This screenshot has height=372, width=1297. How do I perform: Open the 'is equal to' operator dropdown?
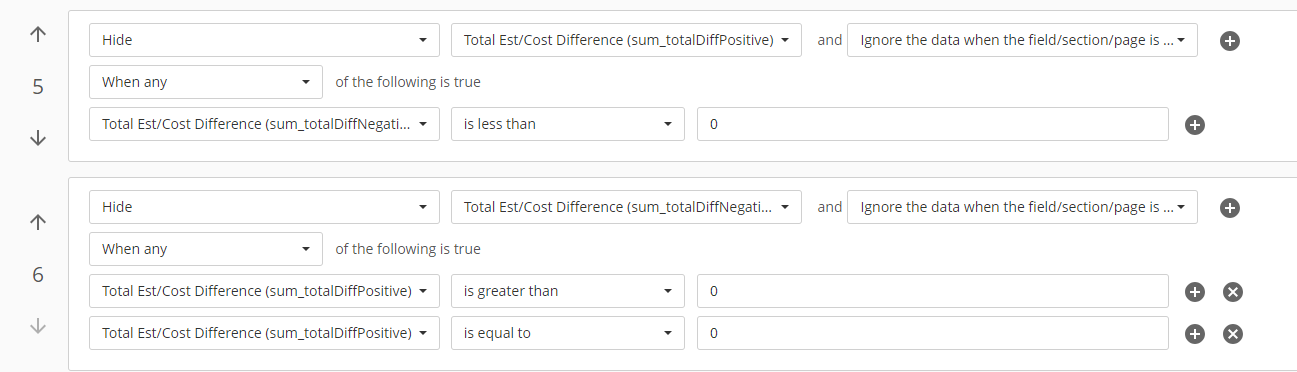coord(568,333)
